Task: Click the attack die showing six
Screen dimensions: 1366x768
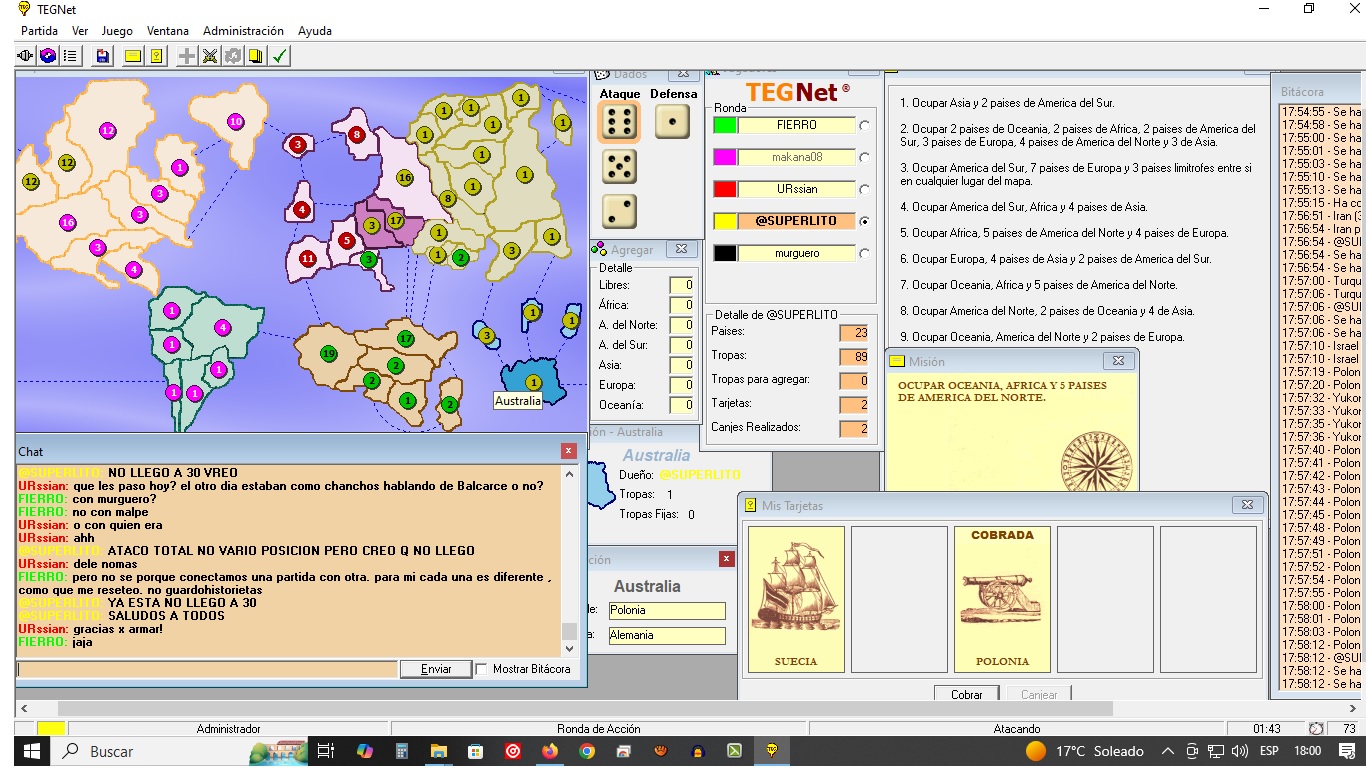Action: (x=619, y=122)
